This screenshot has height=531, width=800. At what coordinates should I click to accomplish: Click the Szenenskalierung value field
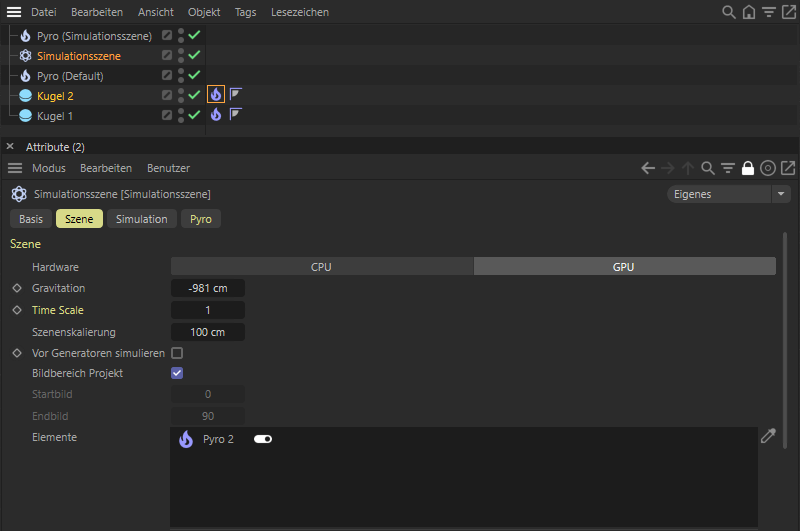coord(208,332)
